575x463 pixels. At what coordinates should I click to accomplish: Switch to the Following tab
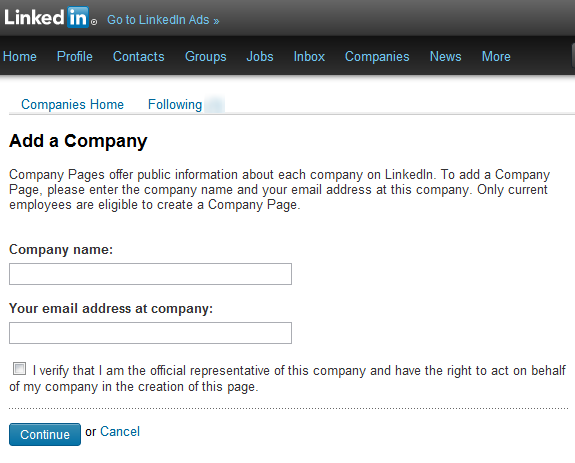175,104
